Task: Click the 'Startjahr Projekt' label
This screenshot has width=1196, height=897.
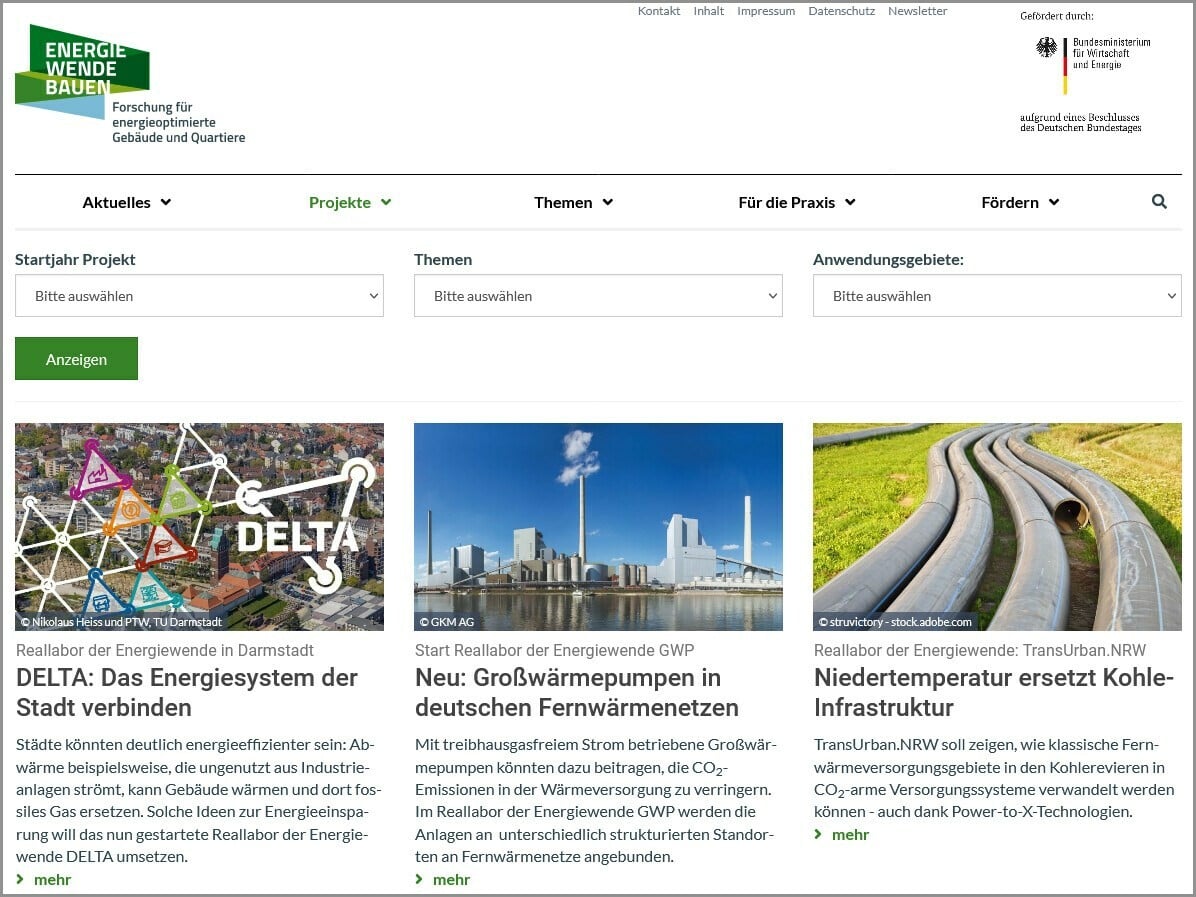Action: (75, 259)
